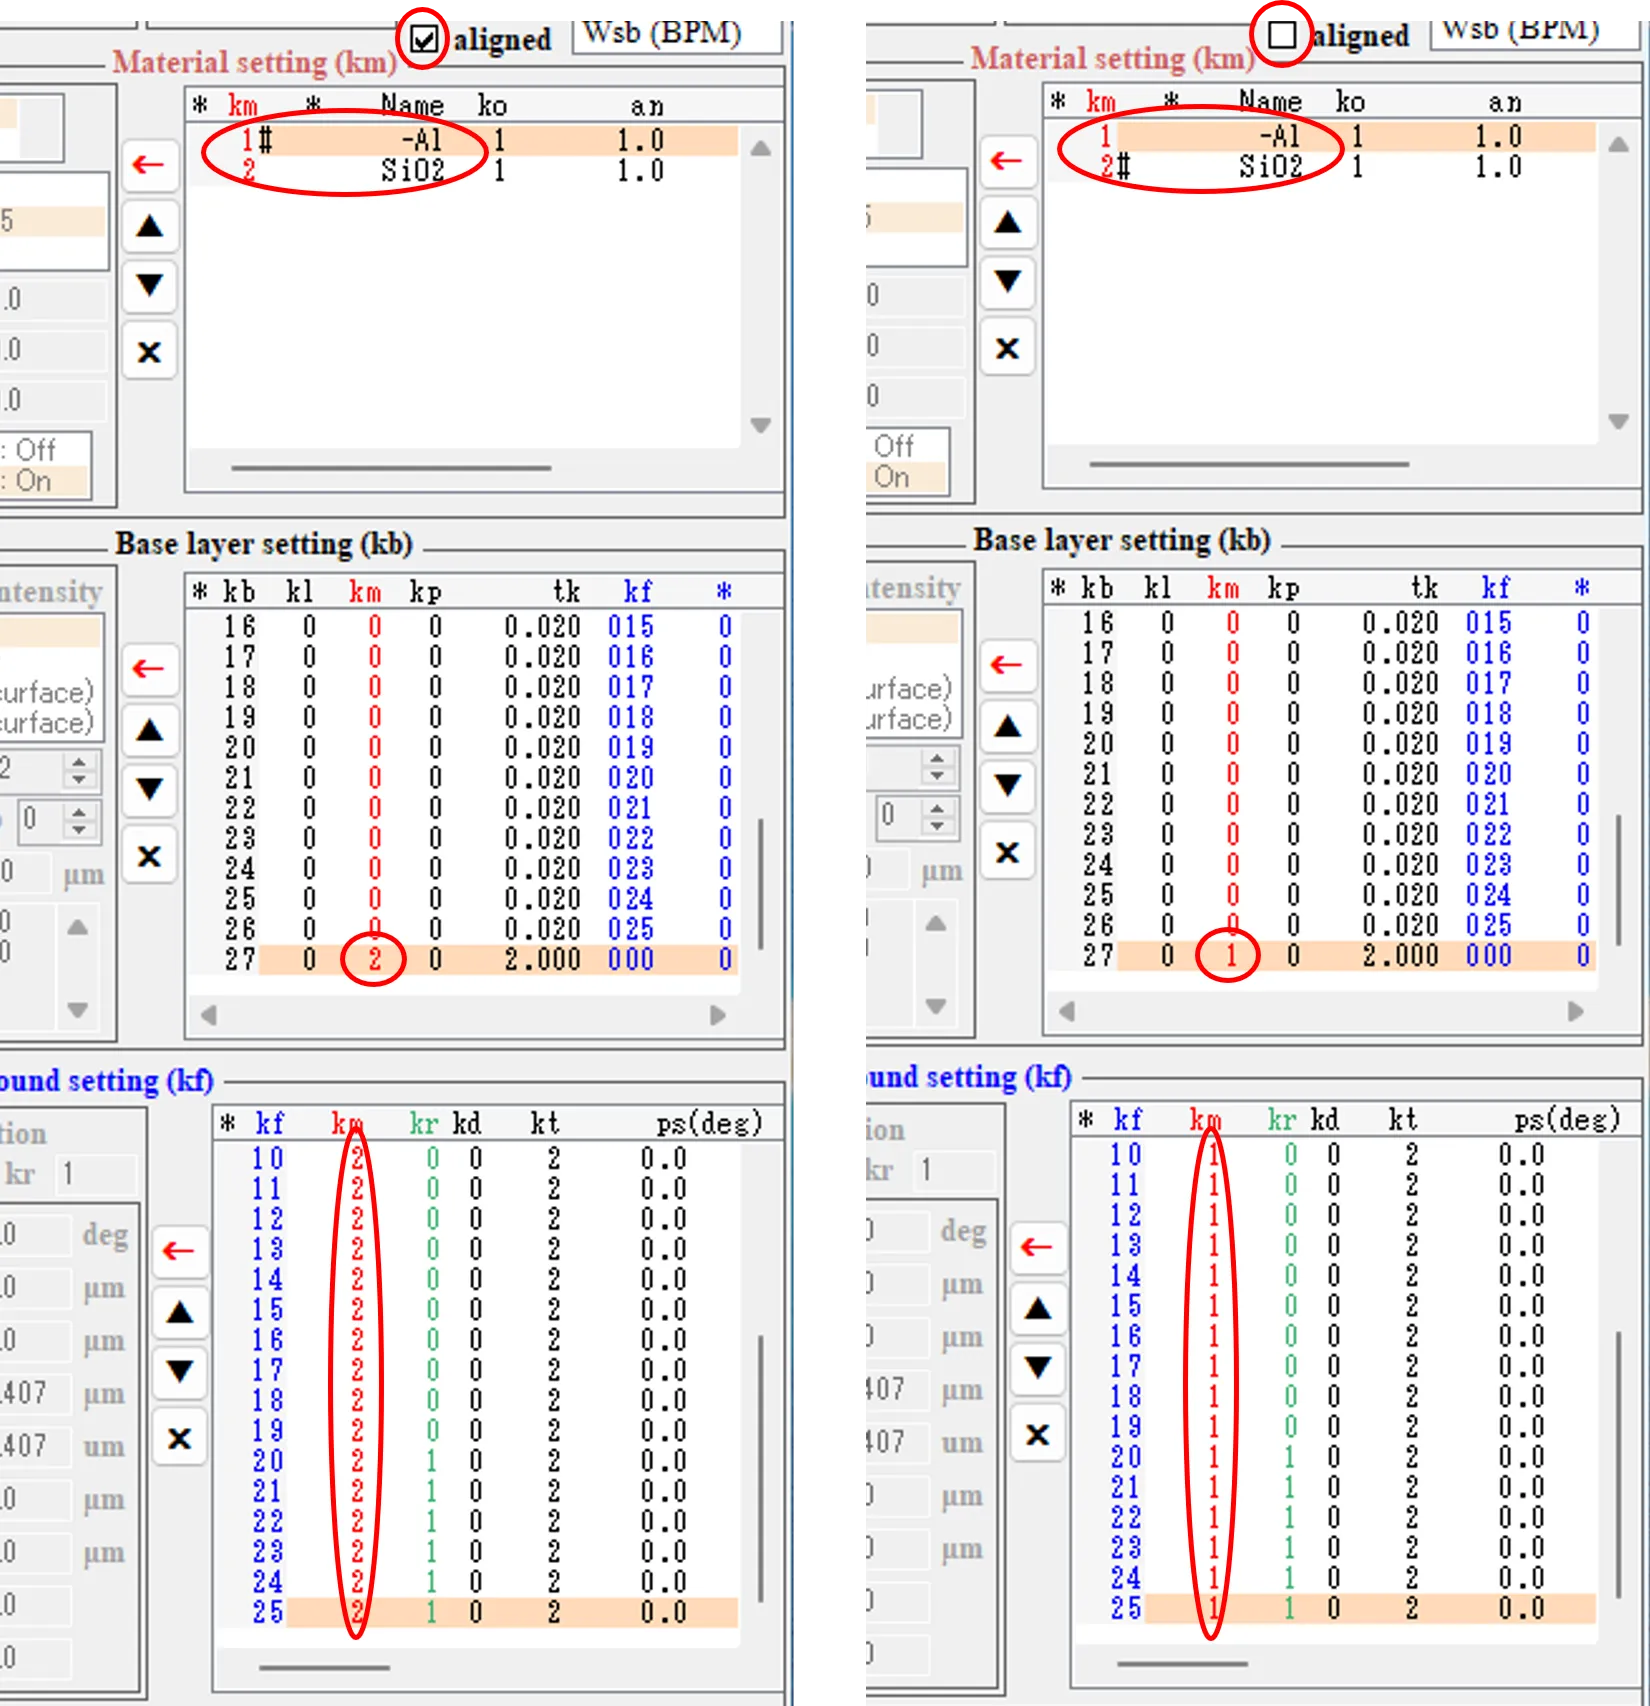Select On option in right screenshot
Screen dimensions: 1650x1706
click(x=904, y=477)
